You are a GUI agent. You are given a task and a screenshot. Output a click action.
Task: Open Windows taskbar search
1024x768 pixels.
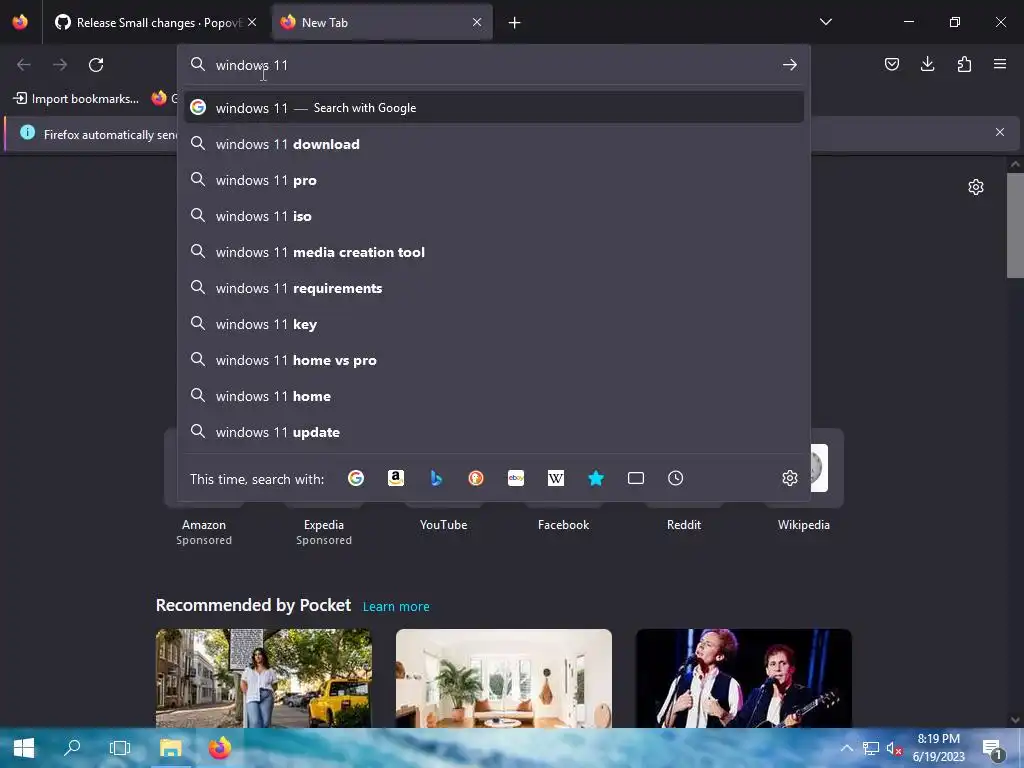(72, 748)
